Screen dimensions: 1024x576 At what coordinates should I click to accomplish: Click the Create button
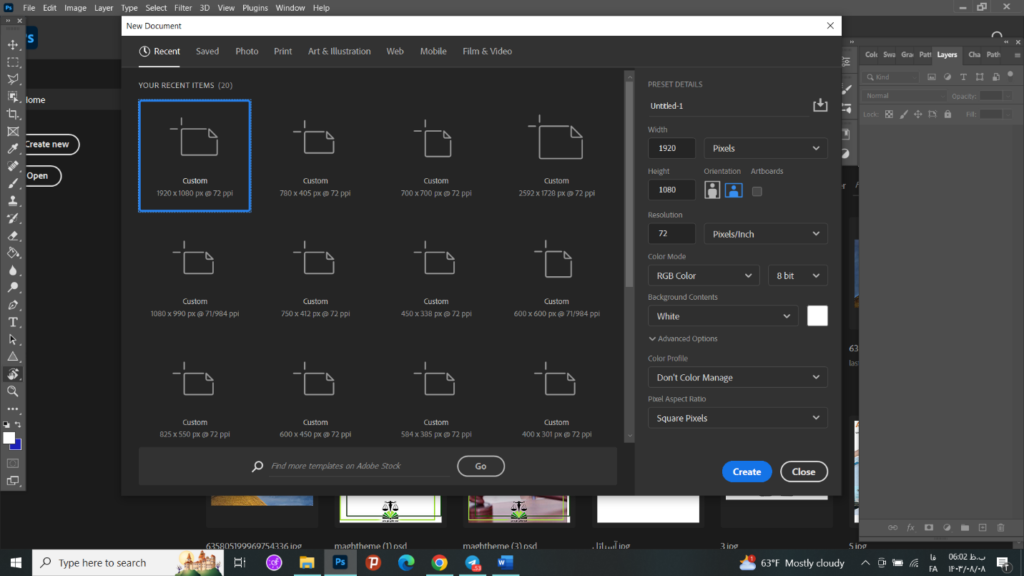point(746,472)
